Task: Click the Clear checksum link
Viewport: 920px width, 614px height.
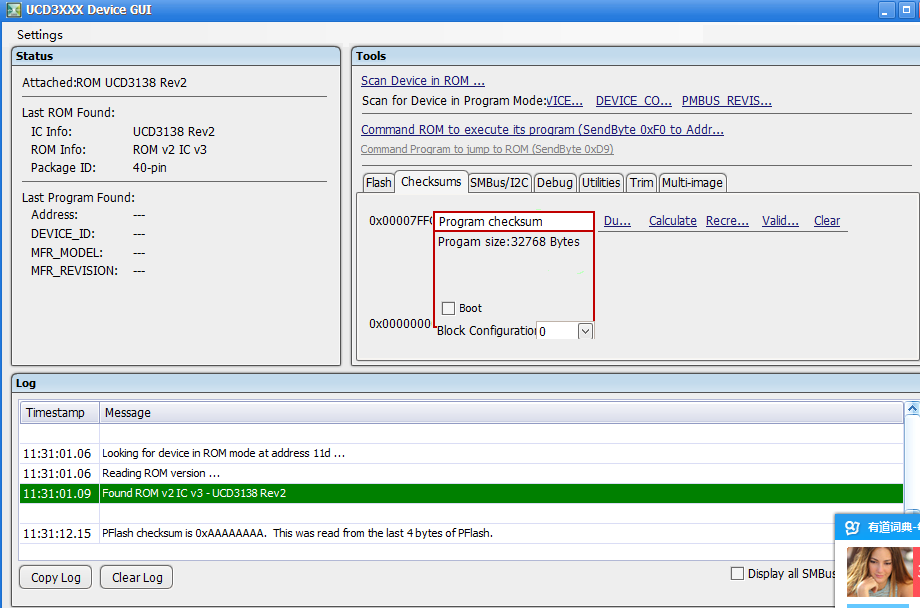Action: [x=827, y=221]
